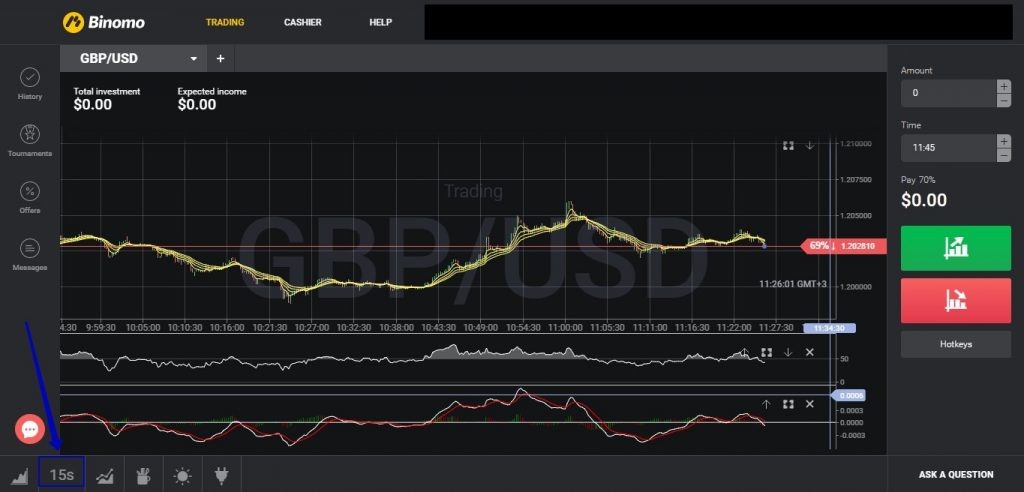Open the live chat bubble

[x=30, y=429]
